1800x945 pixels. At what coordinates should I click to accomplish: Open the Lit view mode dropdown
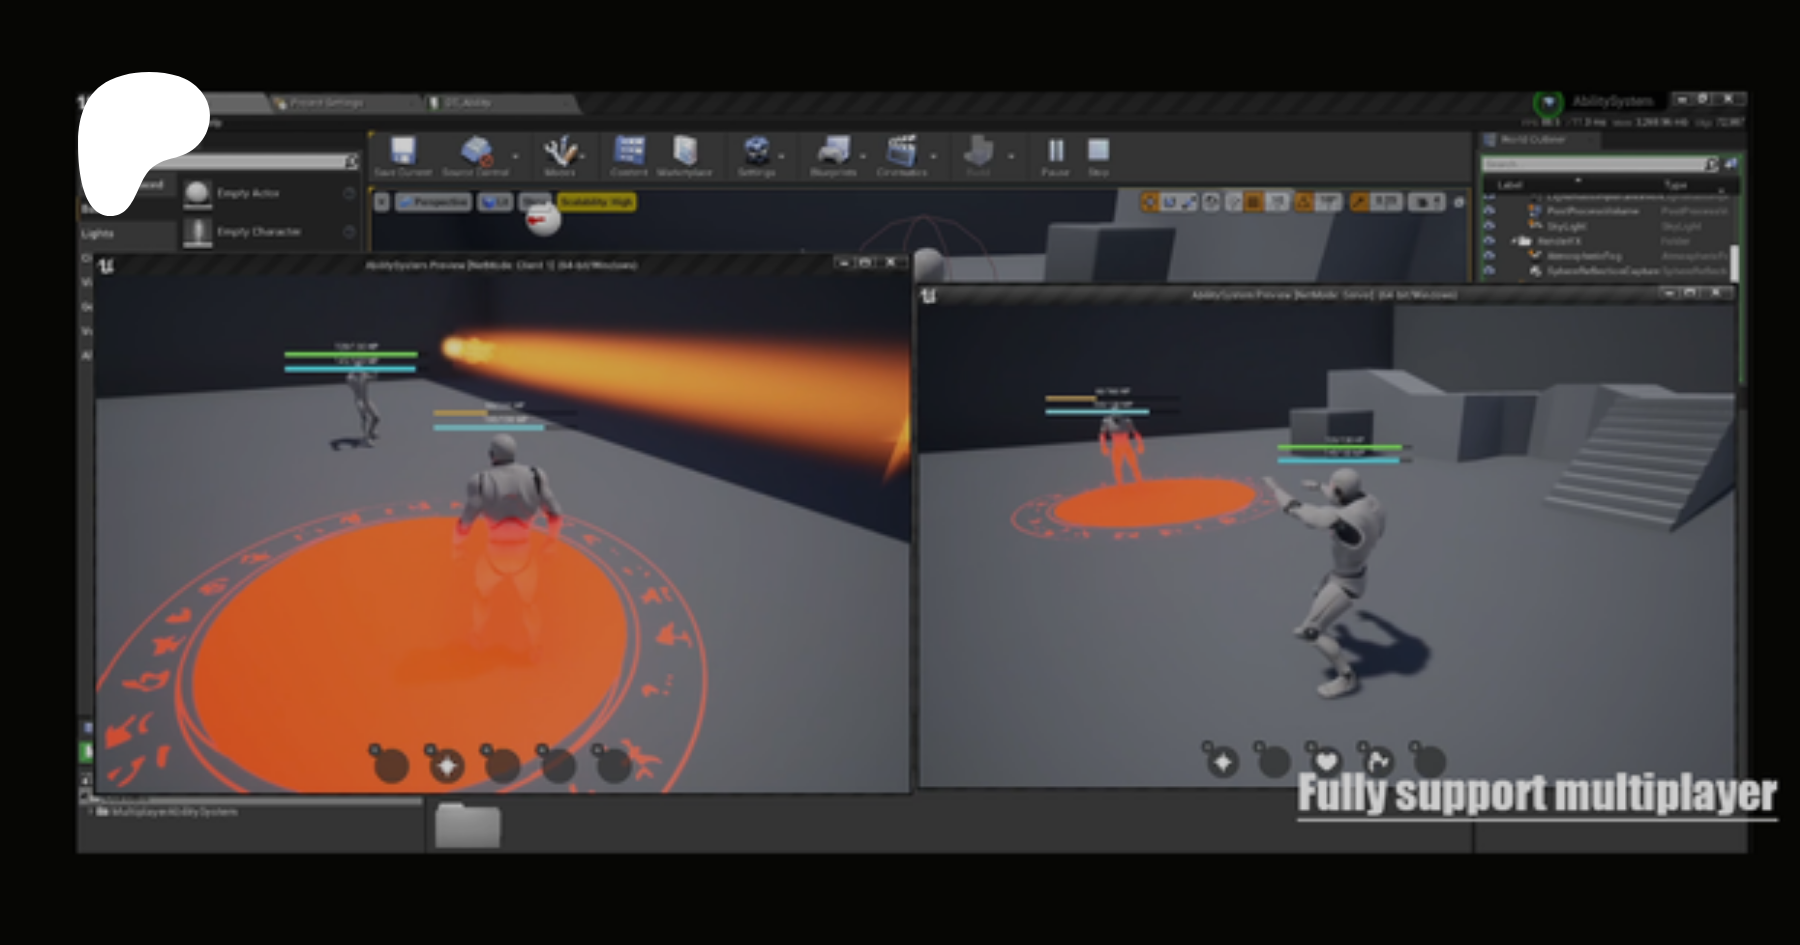point(494,202)
